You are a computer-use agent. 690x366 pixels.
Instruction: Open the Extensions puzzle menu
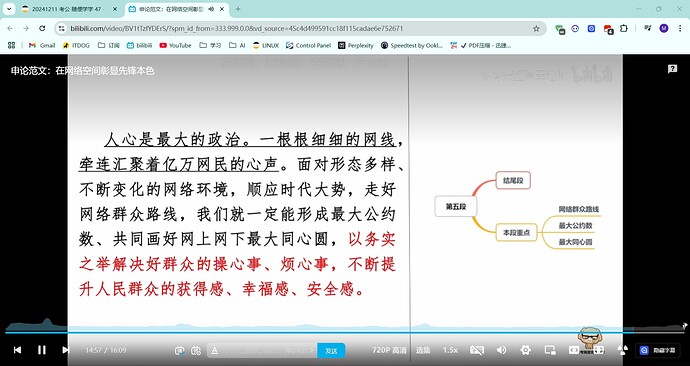624,29
